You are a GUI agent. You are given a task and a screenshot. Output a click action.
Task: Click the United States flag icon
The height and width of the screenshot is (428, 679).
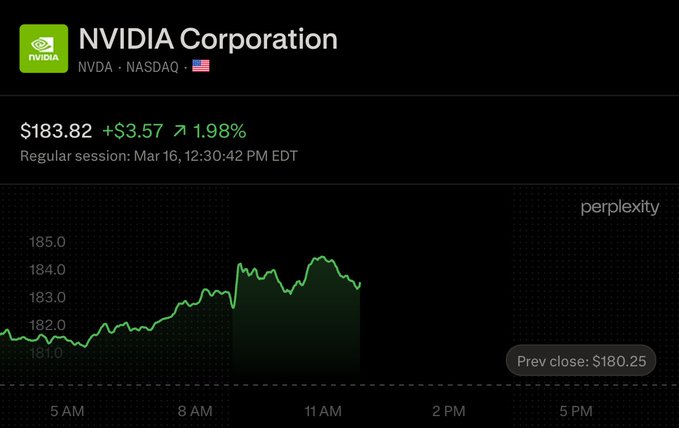201,66
